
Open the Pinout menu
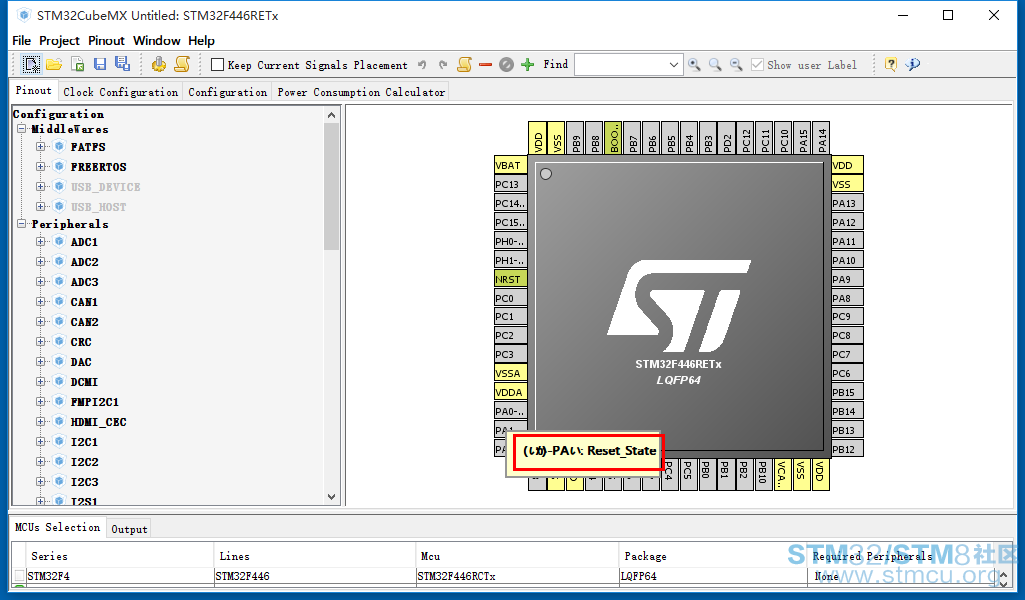coord(106,41)
